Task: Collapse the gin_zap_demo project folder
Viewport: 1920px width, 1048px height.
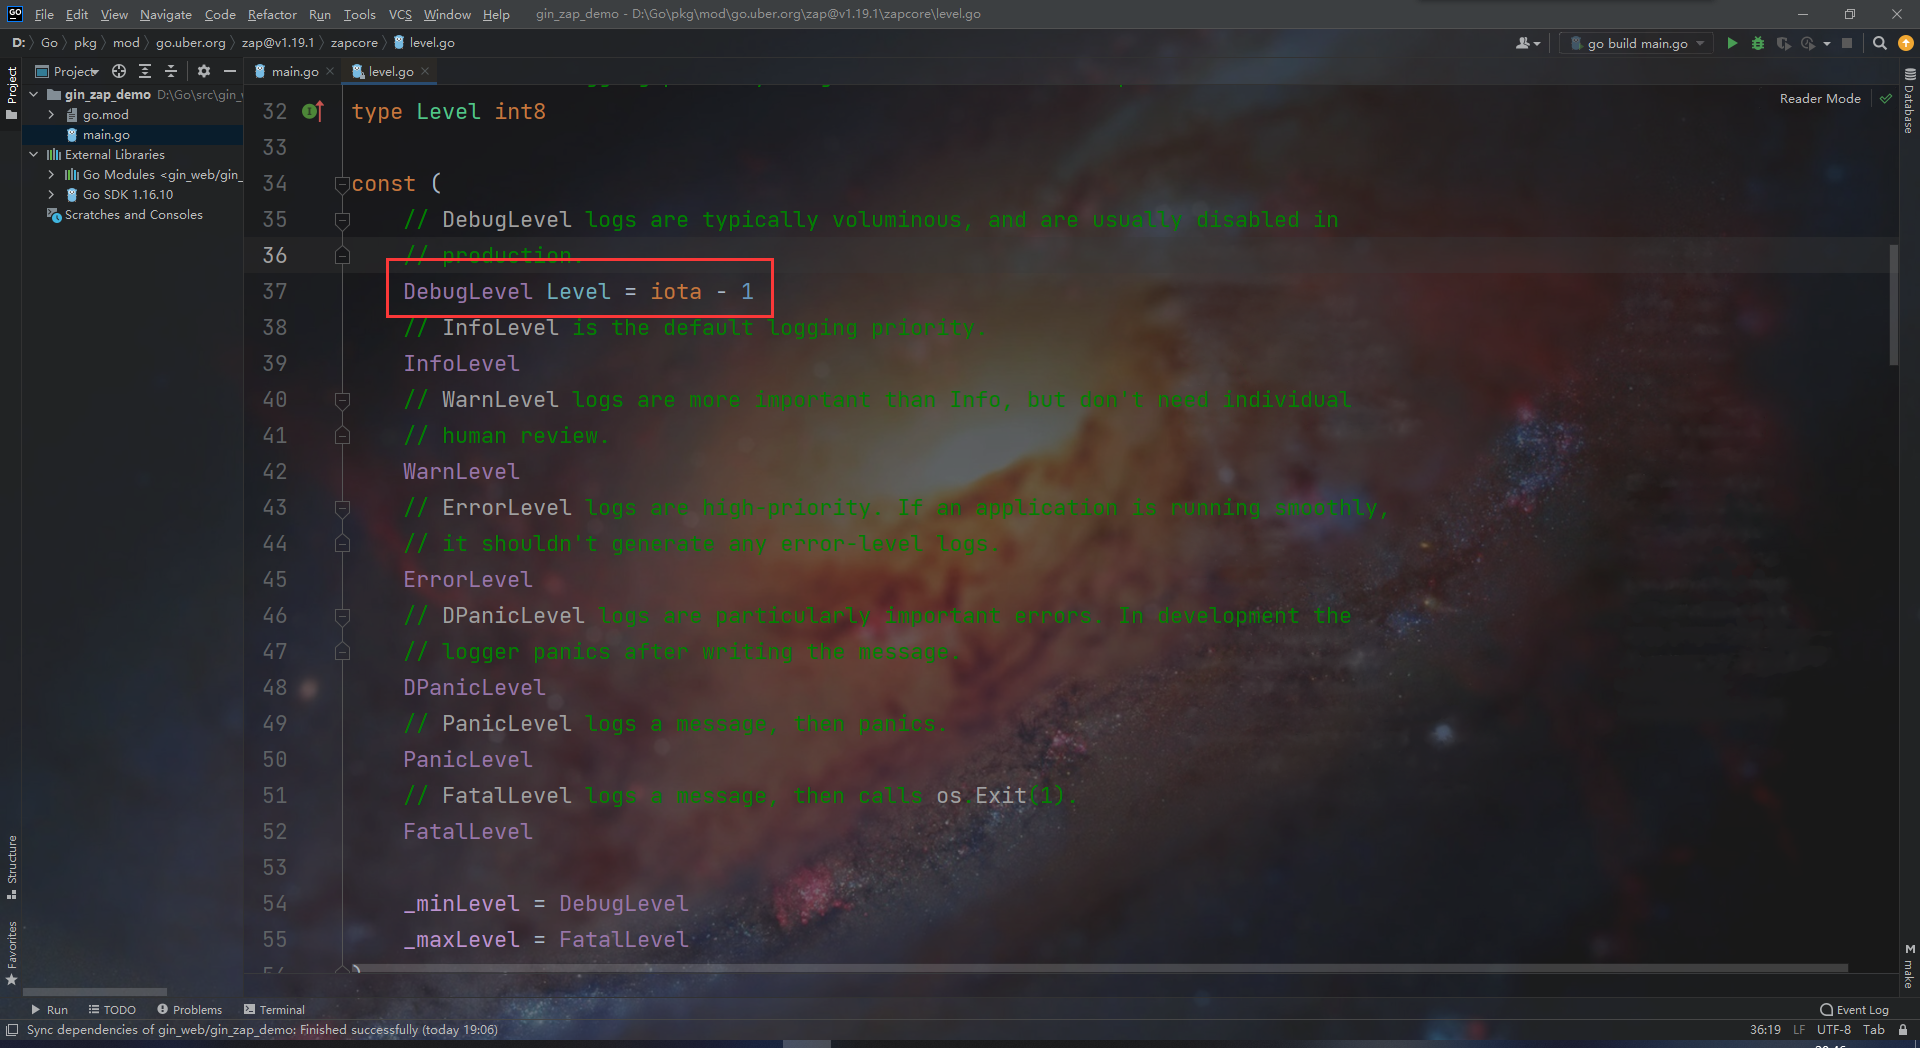Action: point(34,95)
